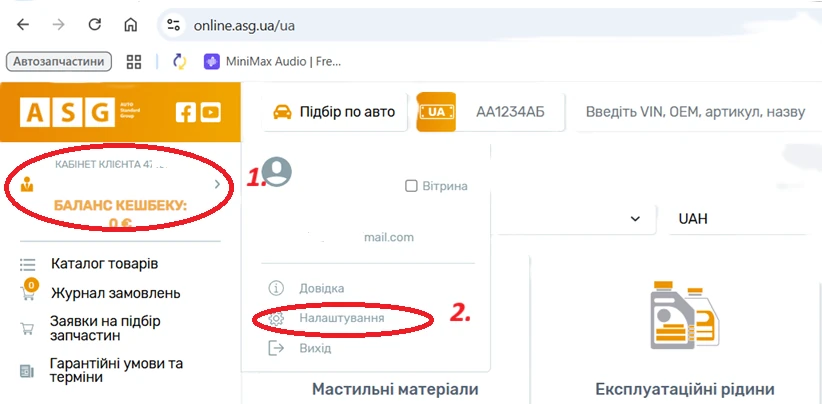822x404 pixels.
Task: Open Автозапчастини bookmark
Action: pyautogui.click(x=59, y=62)
